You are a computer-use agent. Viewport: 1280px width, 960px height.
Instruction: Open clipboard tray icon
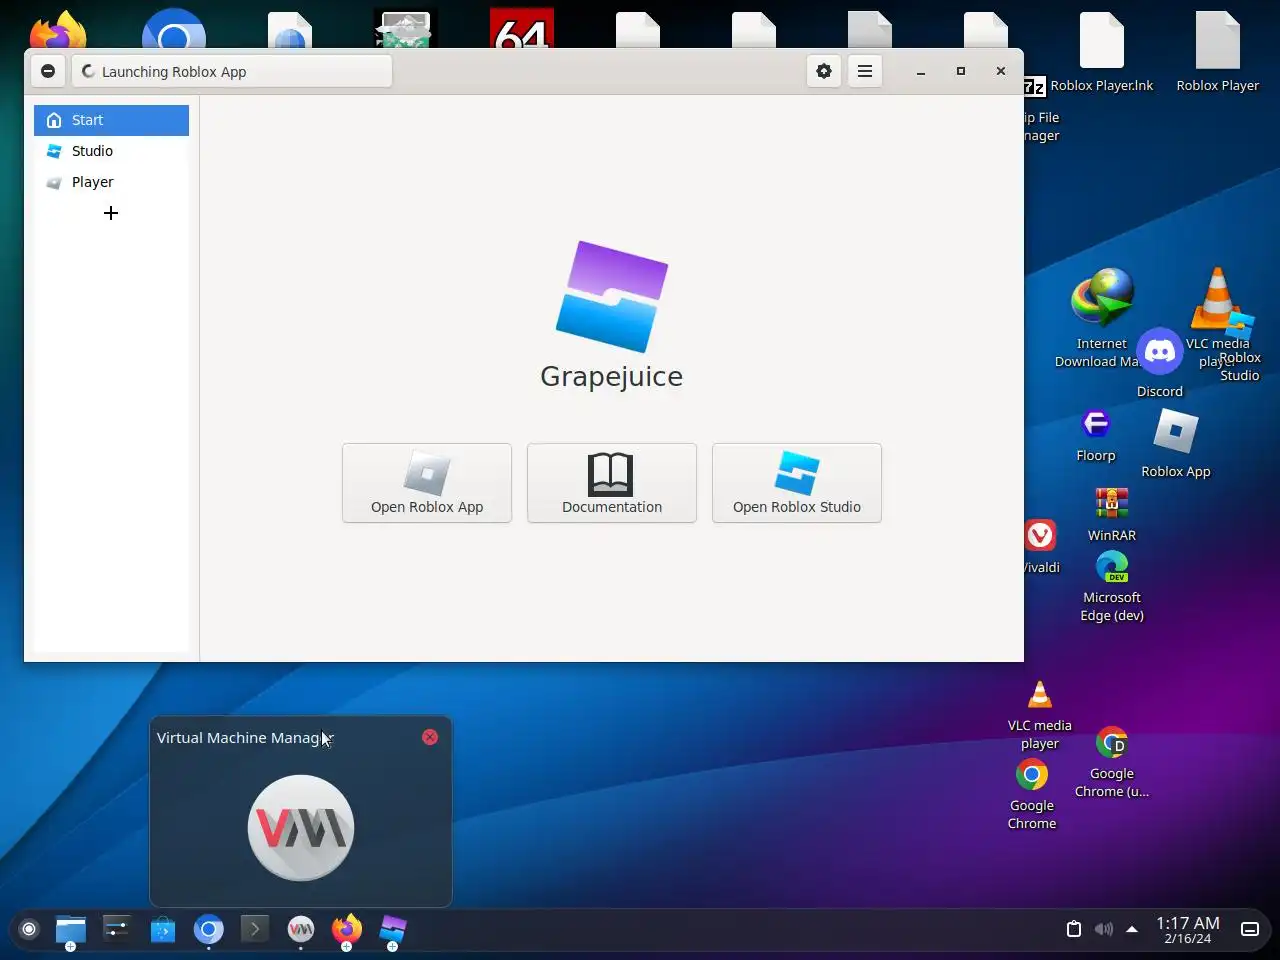click(1073, 929)
